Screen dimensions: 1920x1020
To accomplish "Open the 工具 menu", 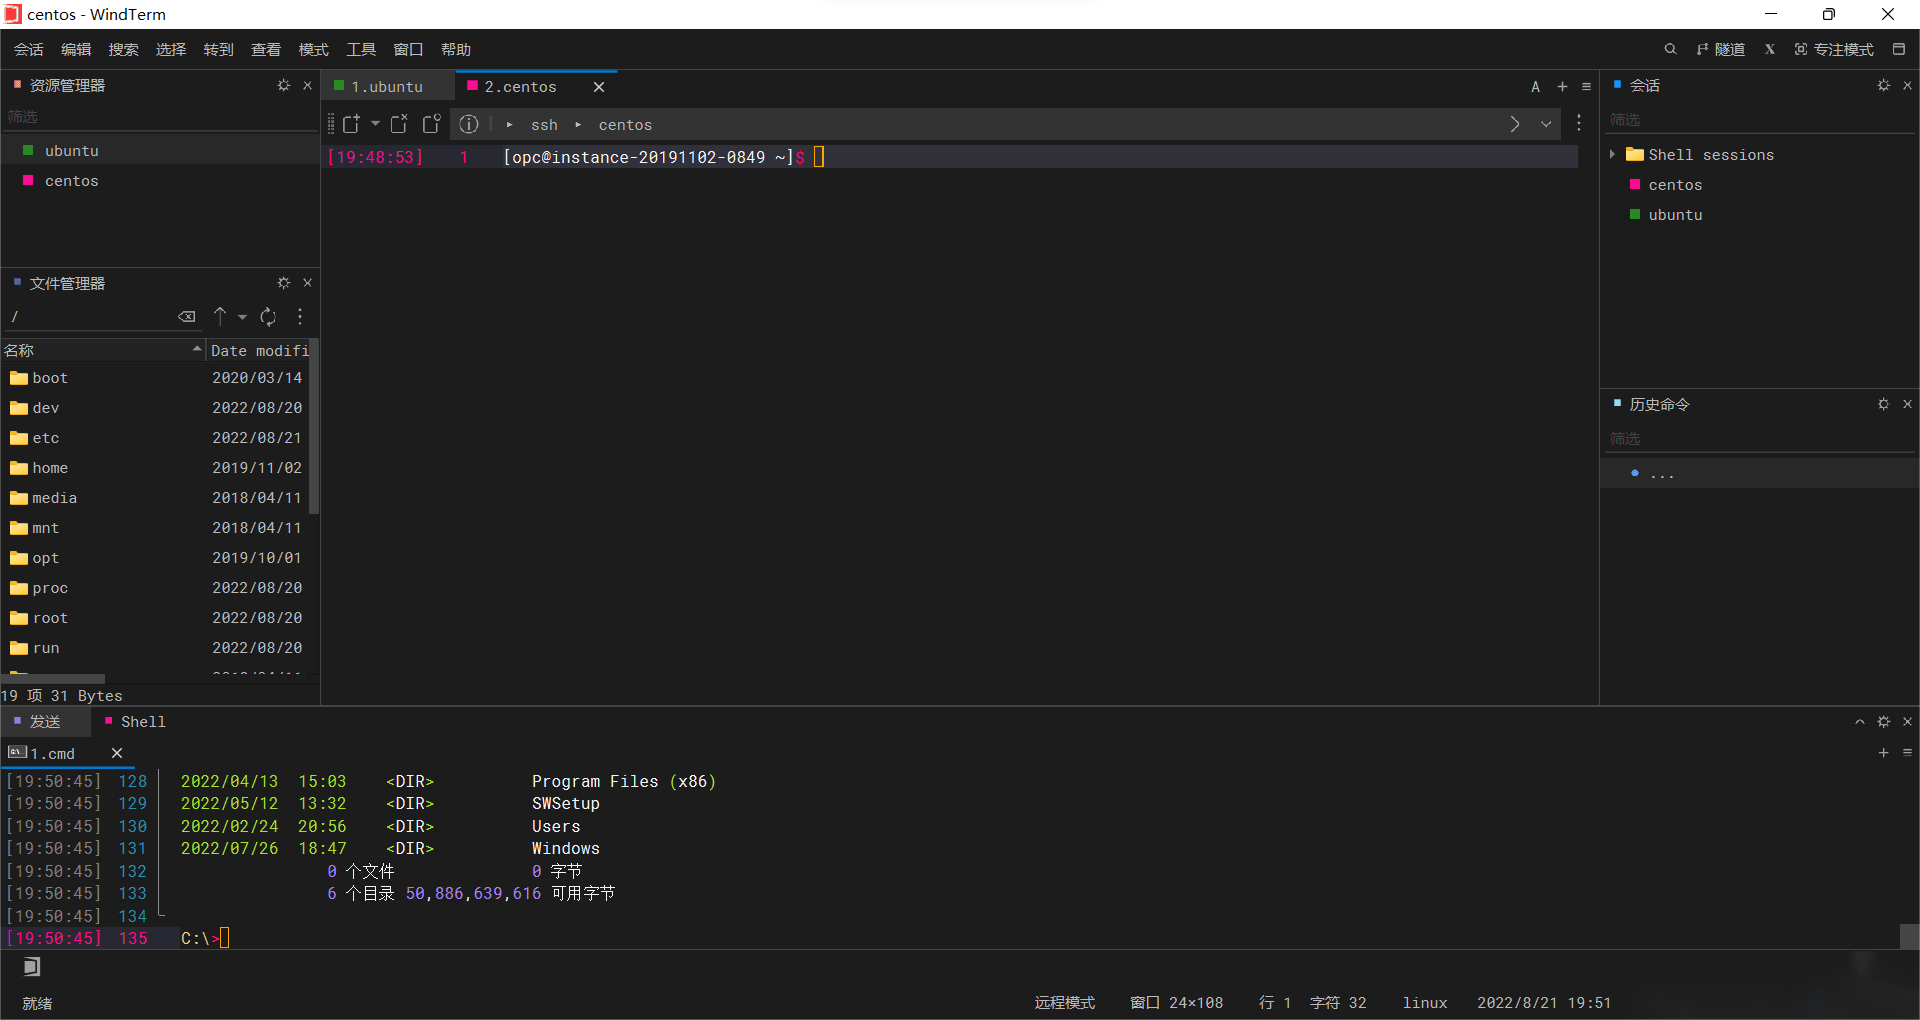I will (361, 49).
